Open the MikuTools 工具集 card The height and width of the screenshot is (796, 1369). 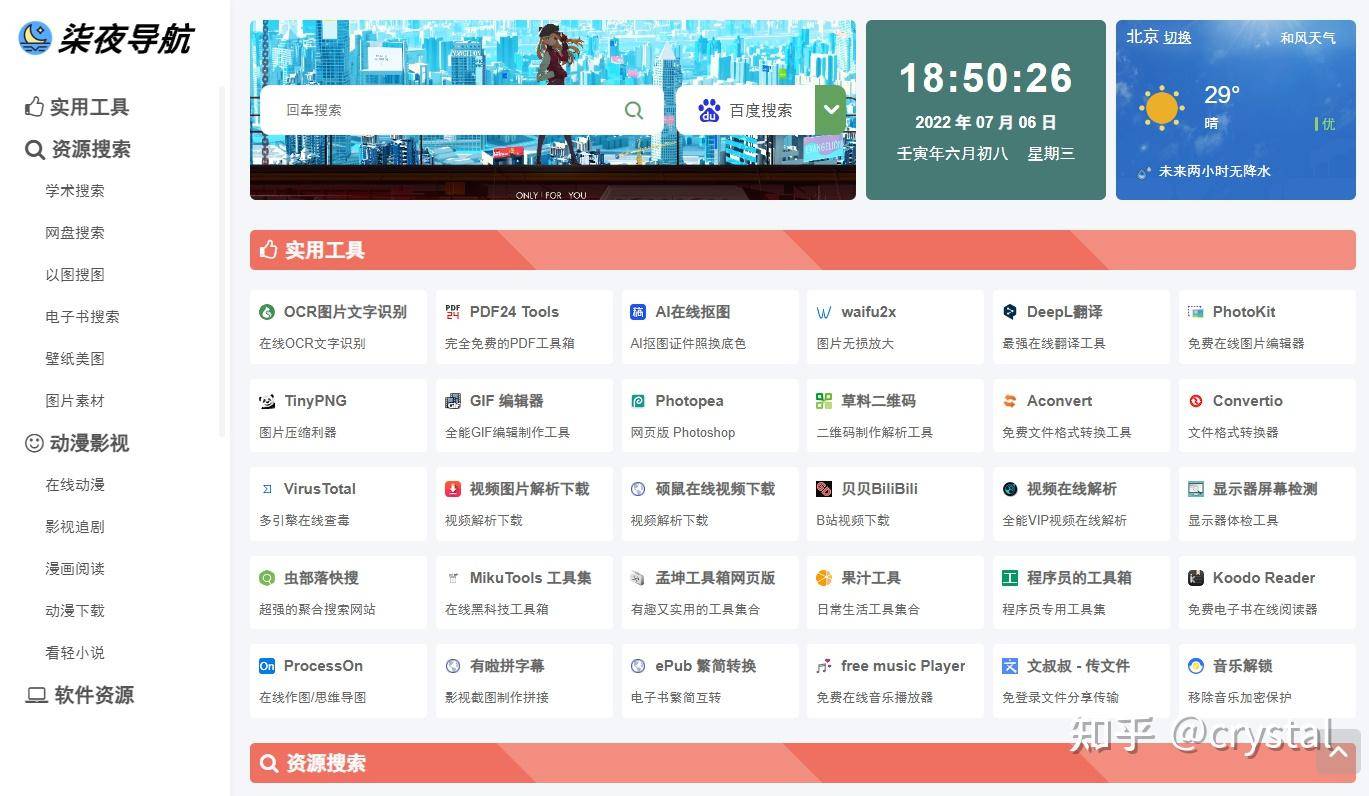coord(524,592)
